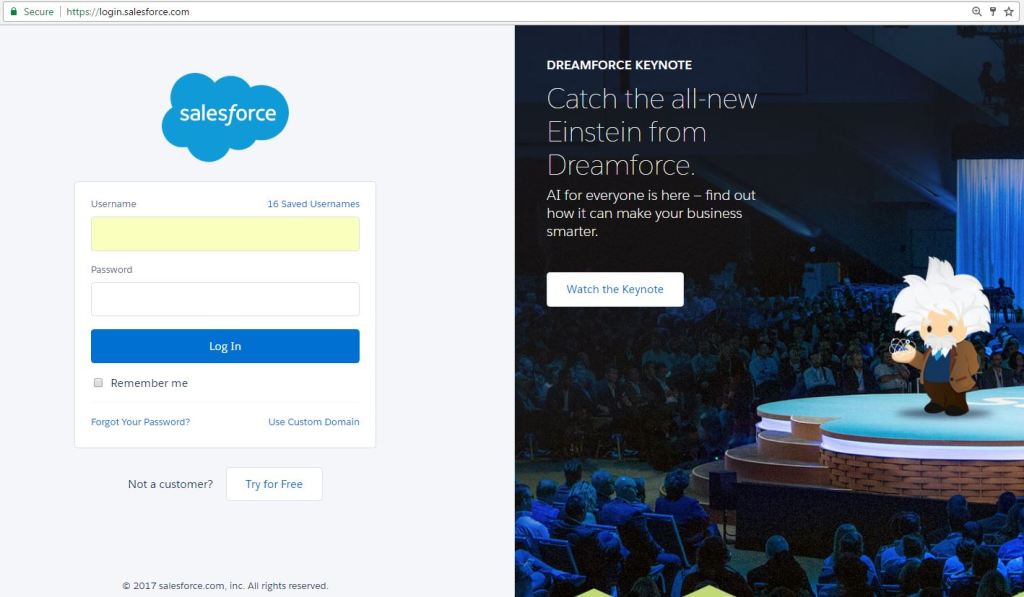Screen dimensions: 1024x597
Task: Click the 'Catch the all-new Einstein' headline
Action: (652, 132)
